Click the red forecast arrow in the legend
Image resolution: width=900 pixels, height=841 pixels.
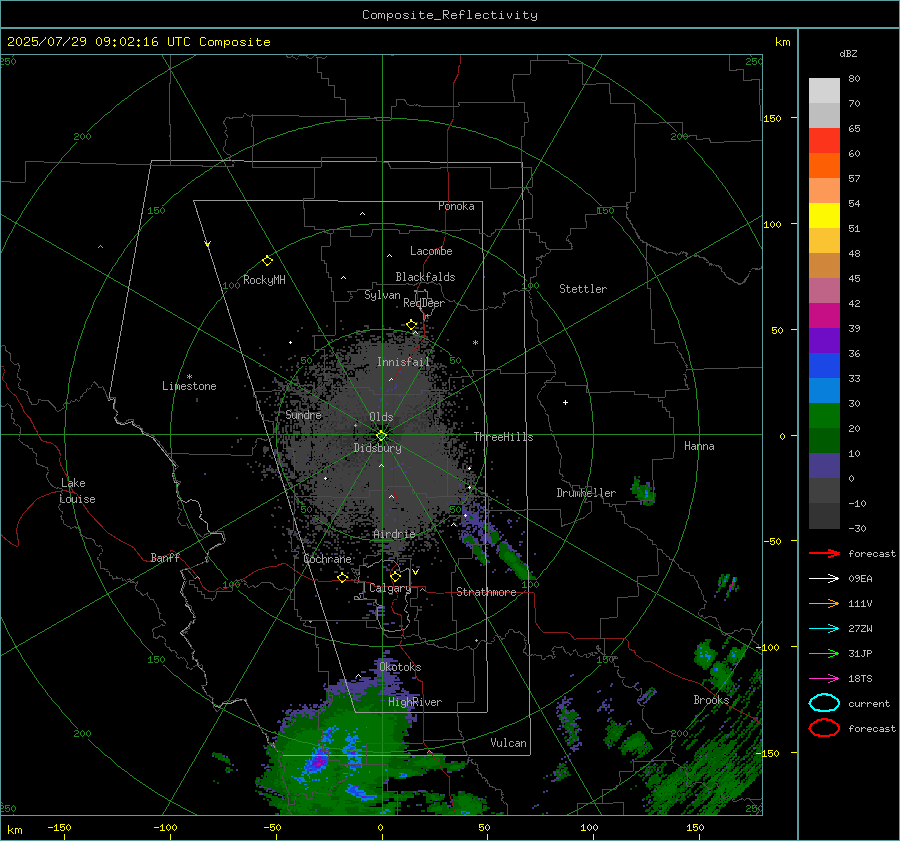(824, 553)
